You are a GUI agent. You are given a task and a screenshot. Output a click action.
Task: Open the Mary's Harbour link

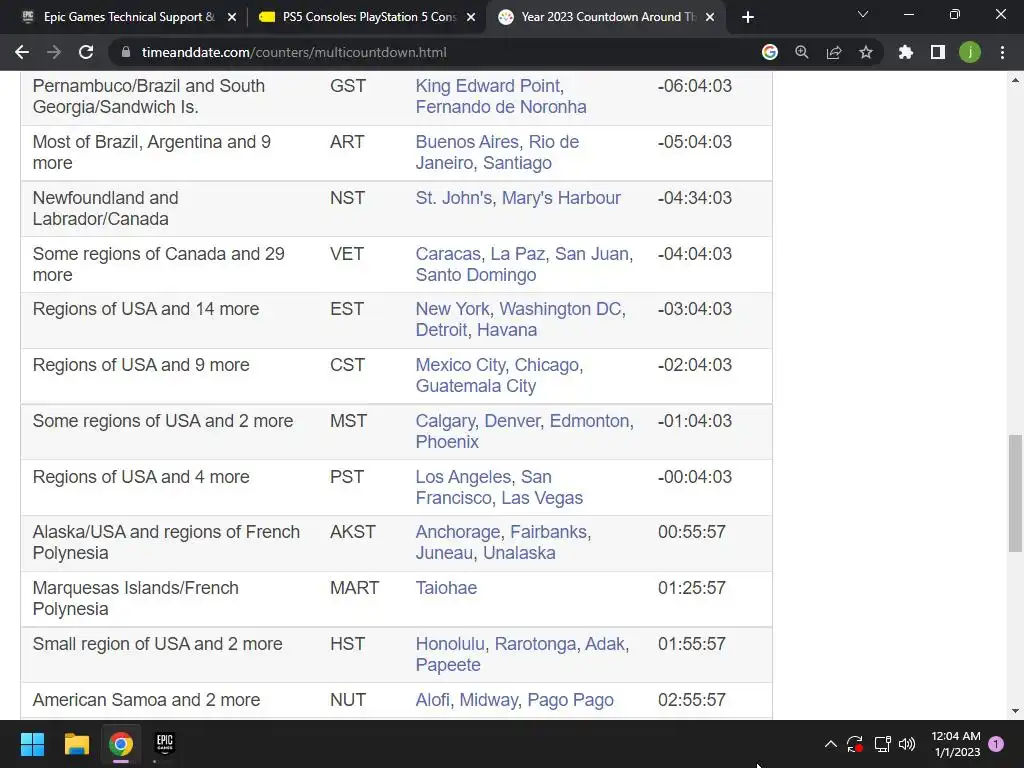[x=561, y=198]
